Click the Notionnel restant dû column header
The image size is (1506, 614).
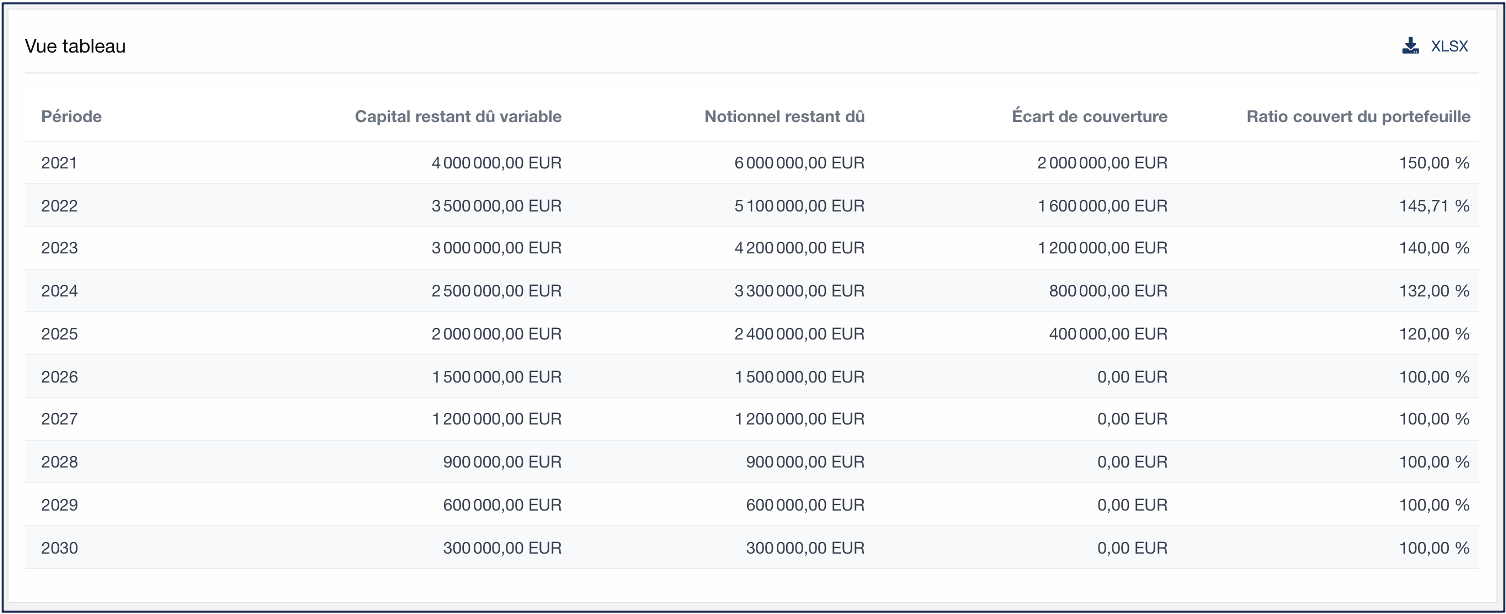click(784, 116)
